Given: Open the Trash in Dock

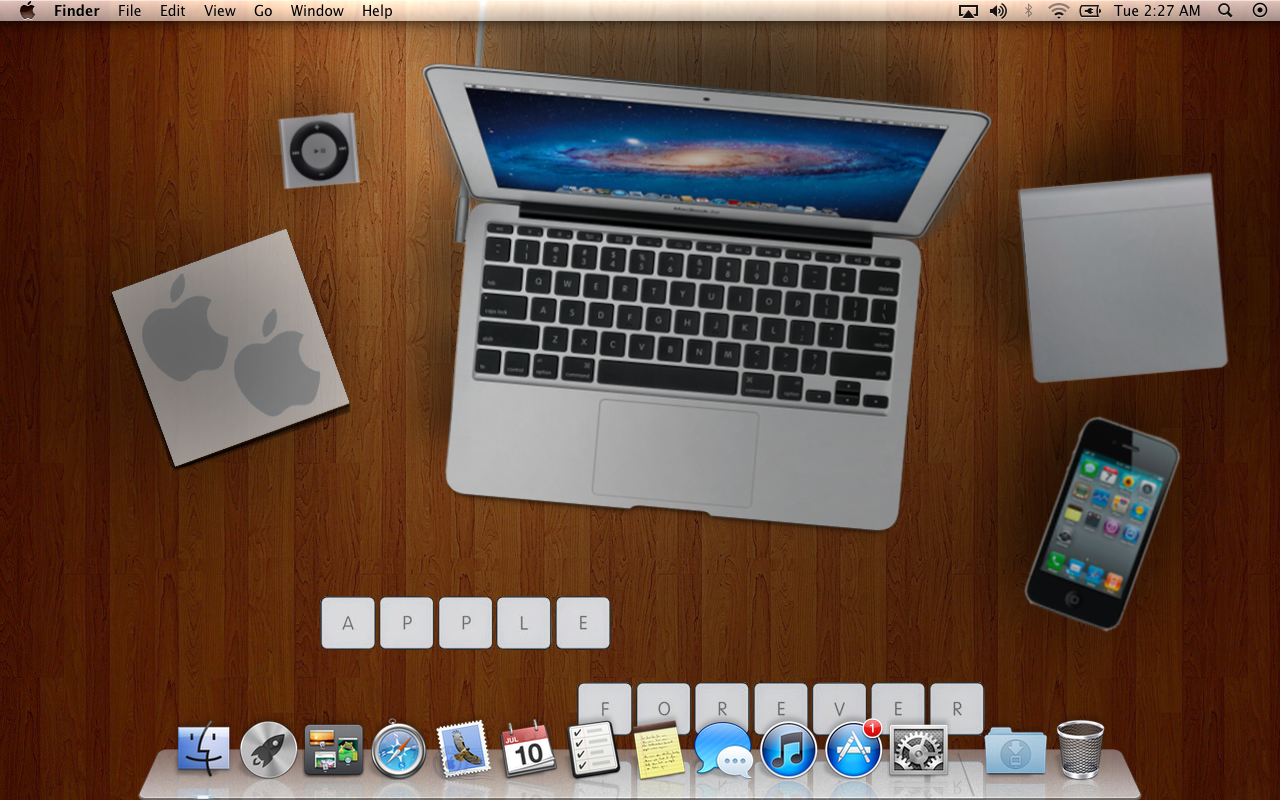Looking at the screenshot, I should [1080, 749].
